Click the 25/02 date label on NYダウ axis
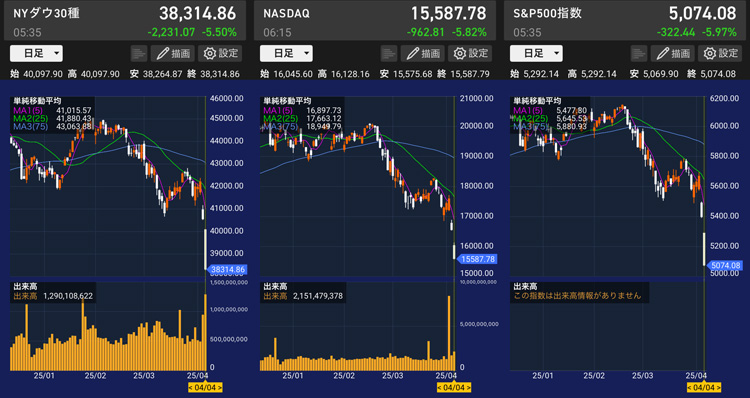 (x=95, y=376)
